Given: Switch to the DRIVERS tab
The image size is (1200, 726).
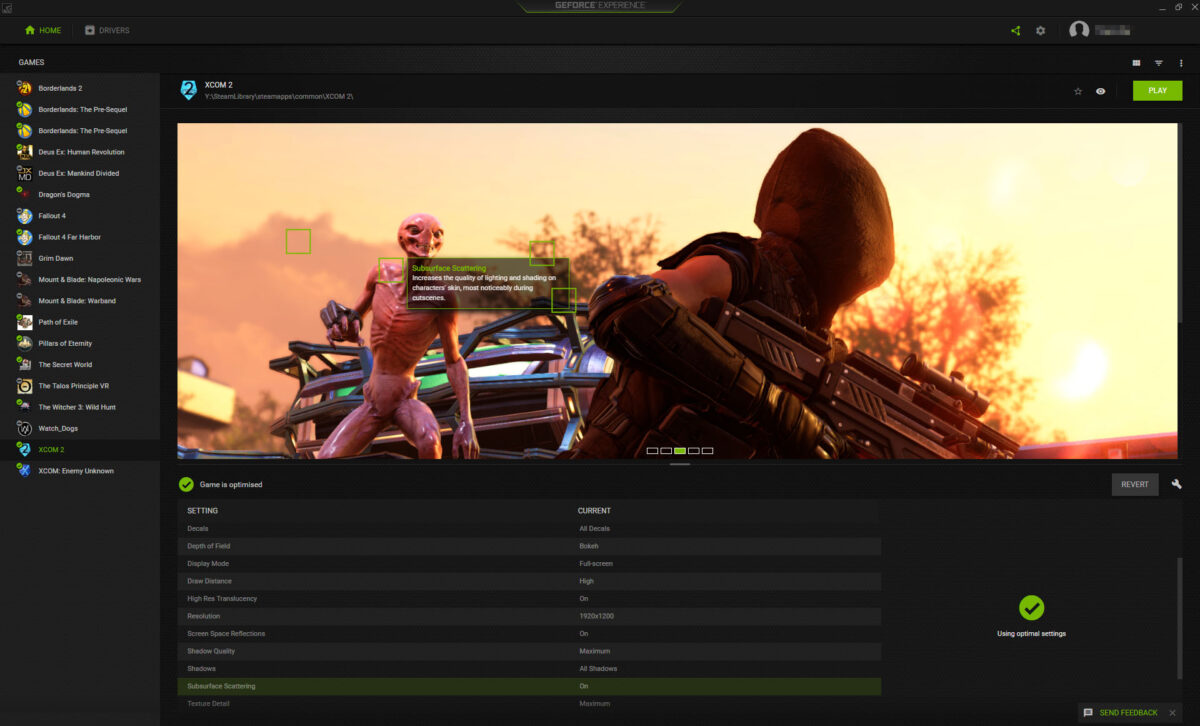Looking at the screenshot, I should pos(106,30).
